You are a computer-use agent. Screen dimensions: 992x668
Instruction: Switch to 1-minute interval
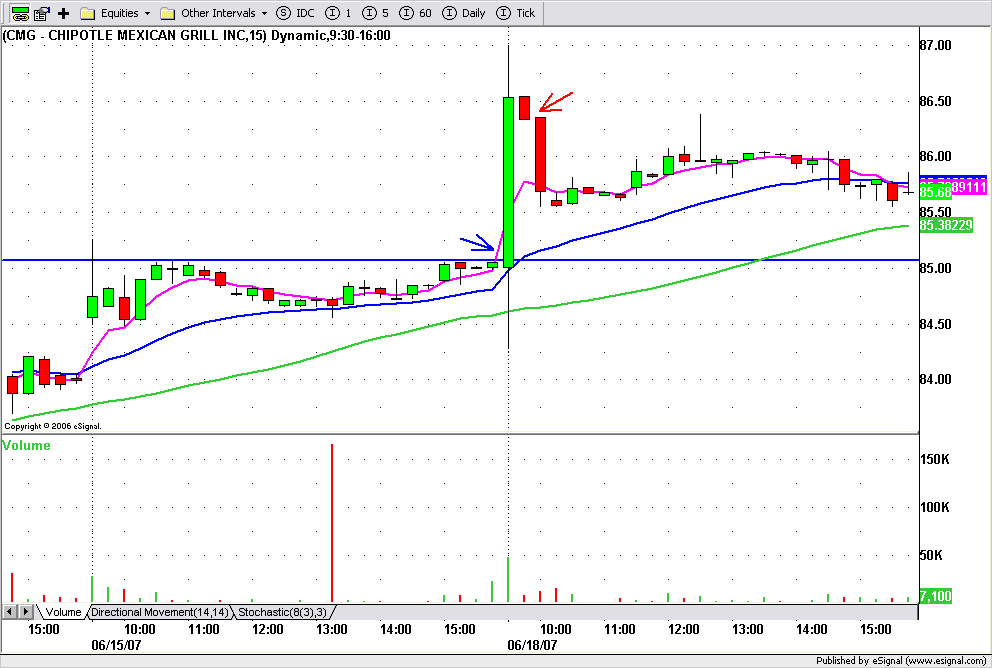pyautogui.click(x=338, y=13)
